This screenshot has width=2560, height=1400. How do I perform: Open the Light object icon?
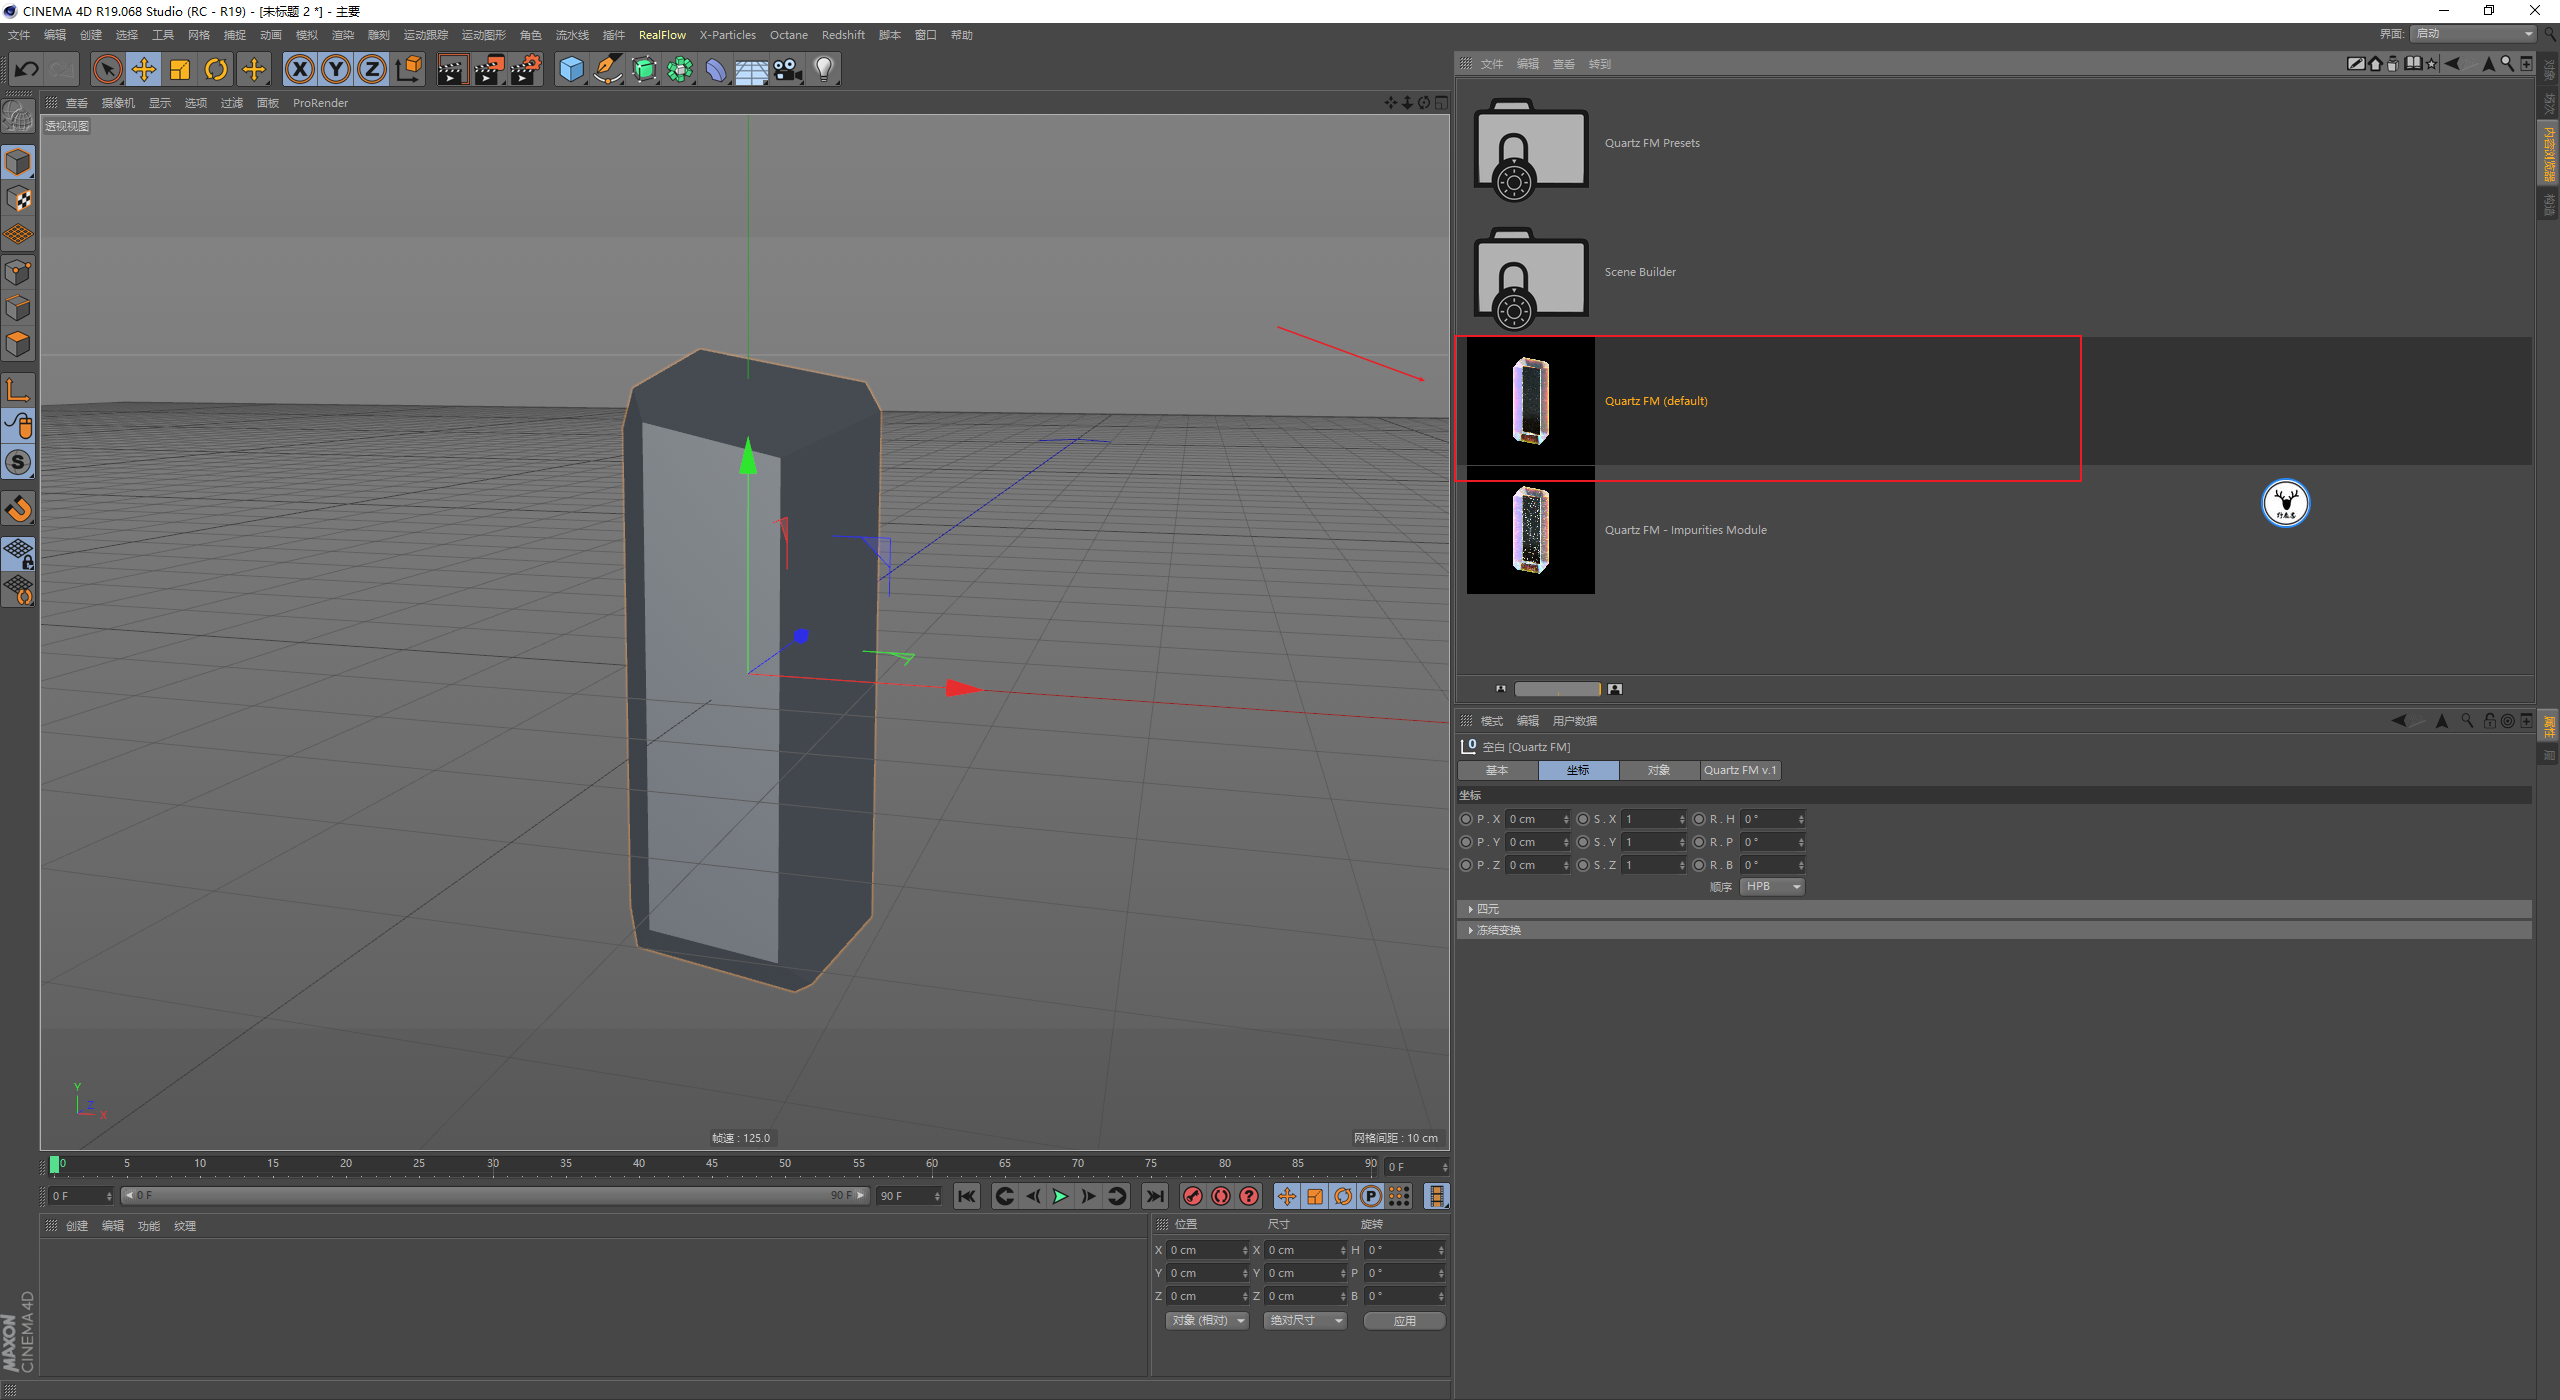[824, 69]
